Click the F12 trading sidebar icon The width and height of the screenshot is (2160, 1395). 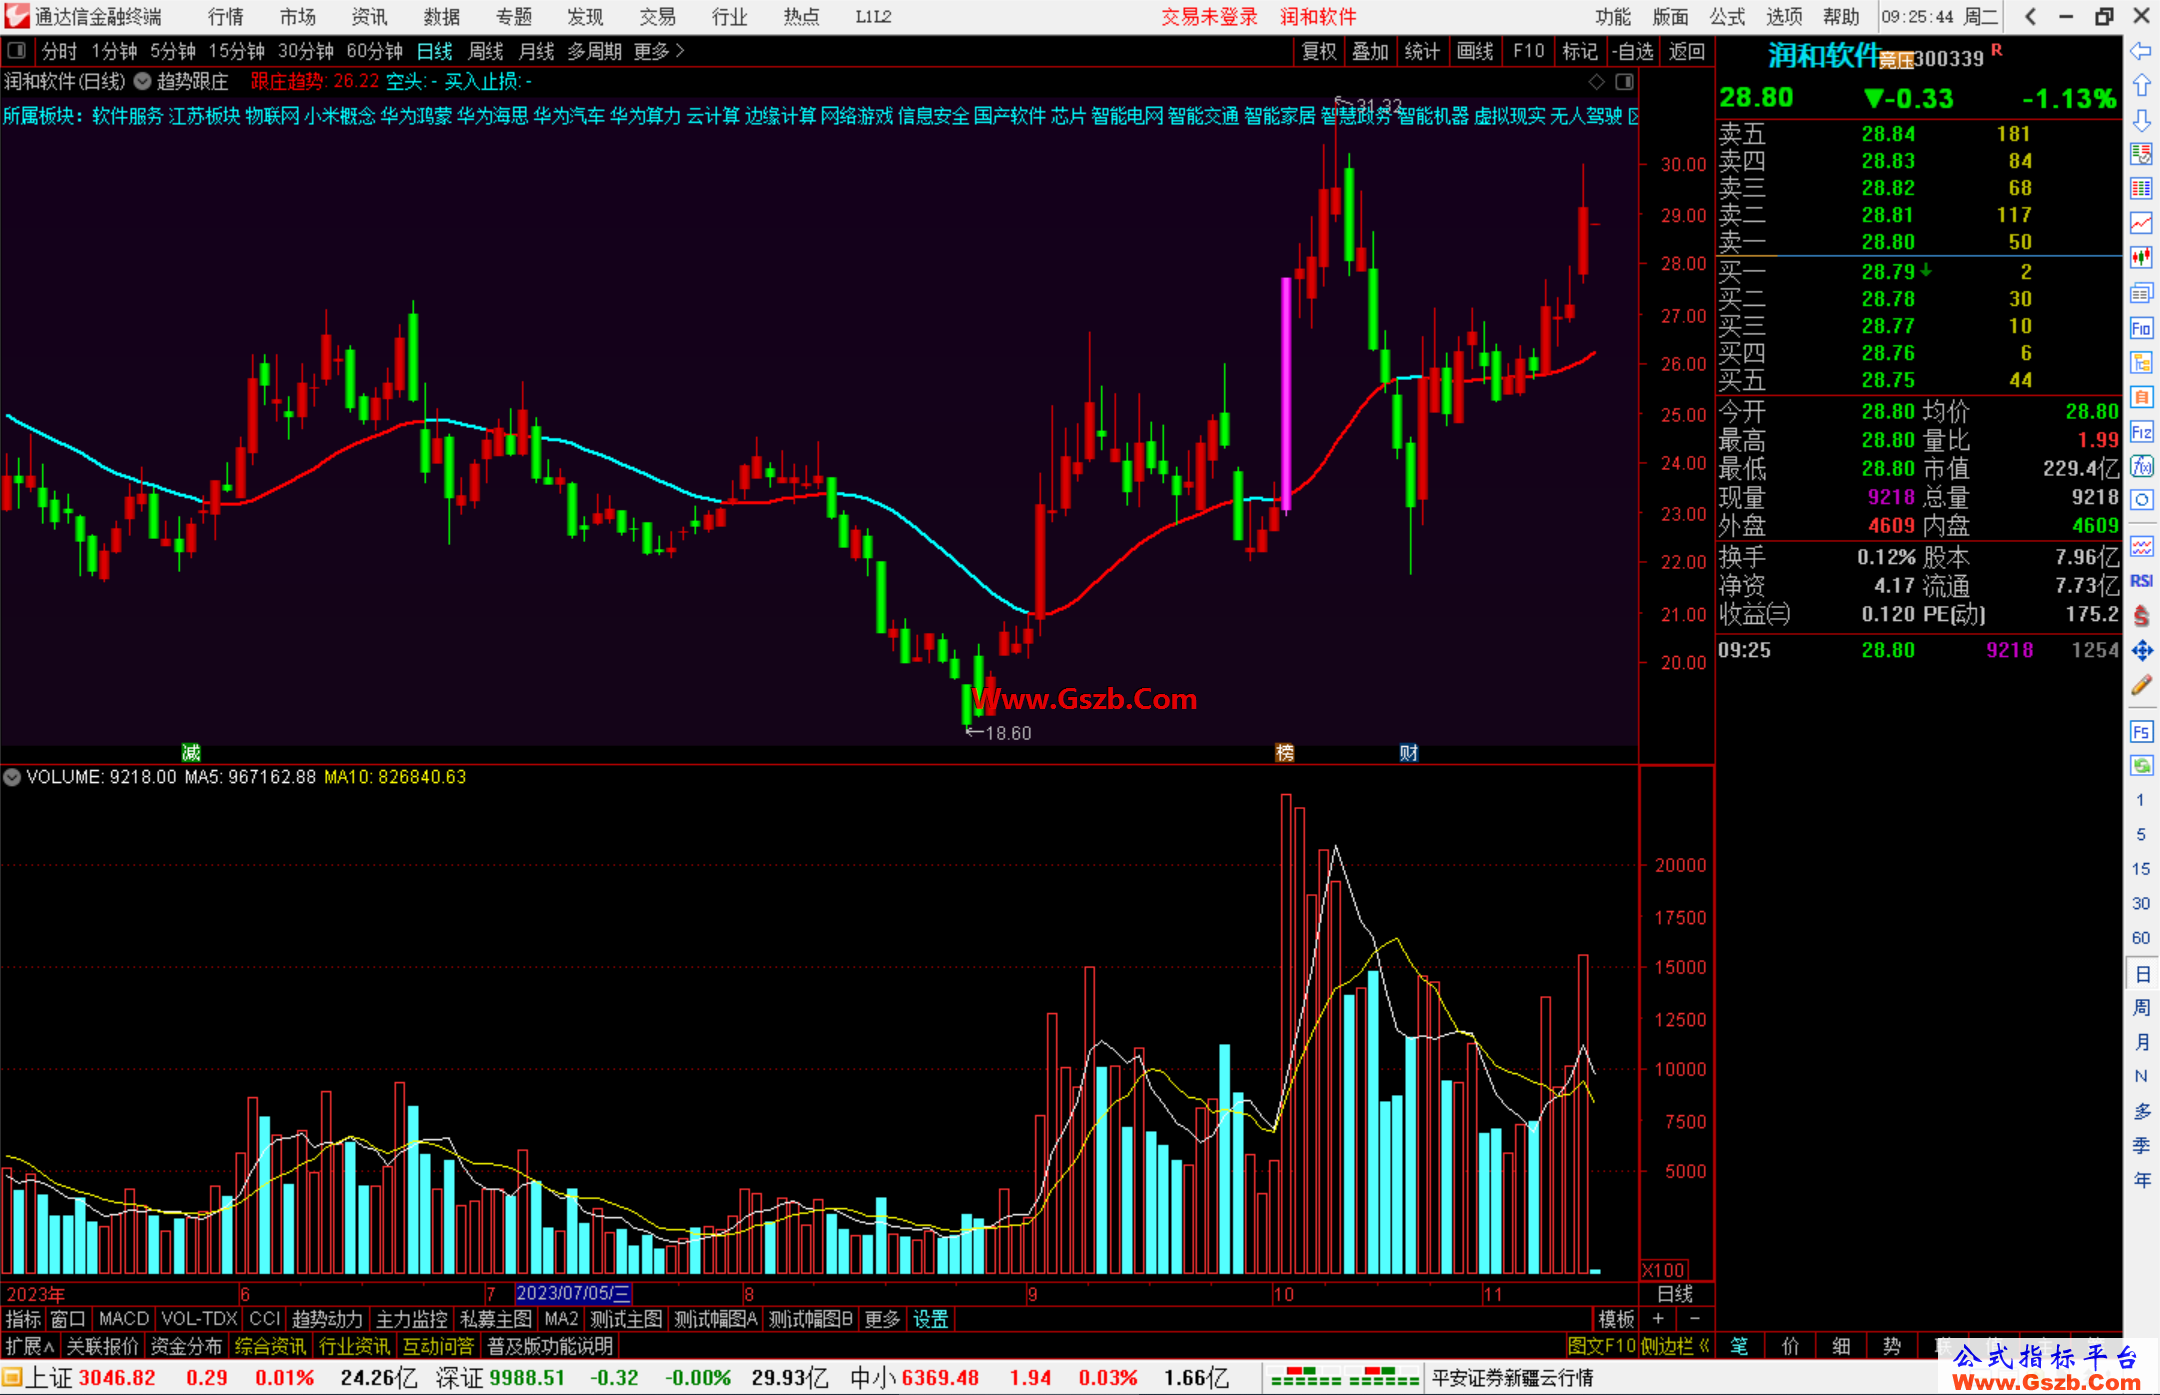pos(2141,432)
